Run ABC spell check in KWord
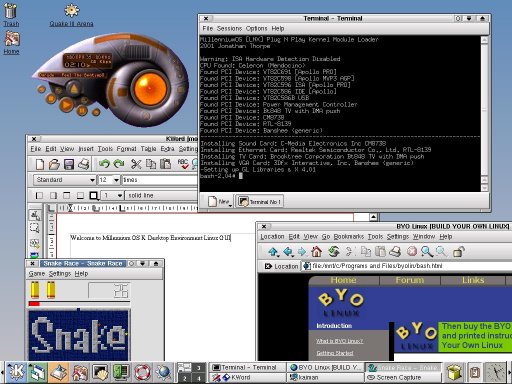512x384 pixels. click(183, 164)
